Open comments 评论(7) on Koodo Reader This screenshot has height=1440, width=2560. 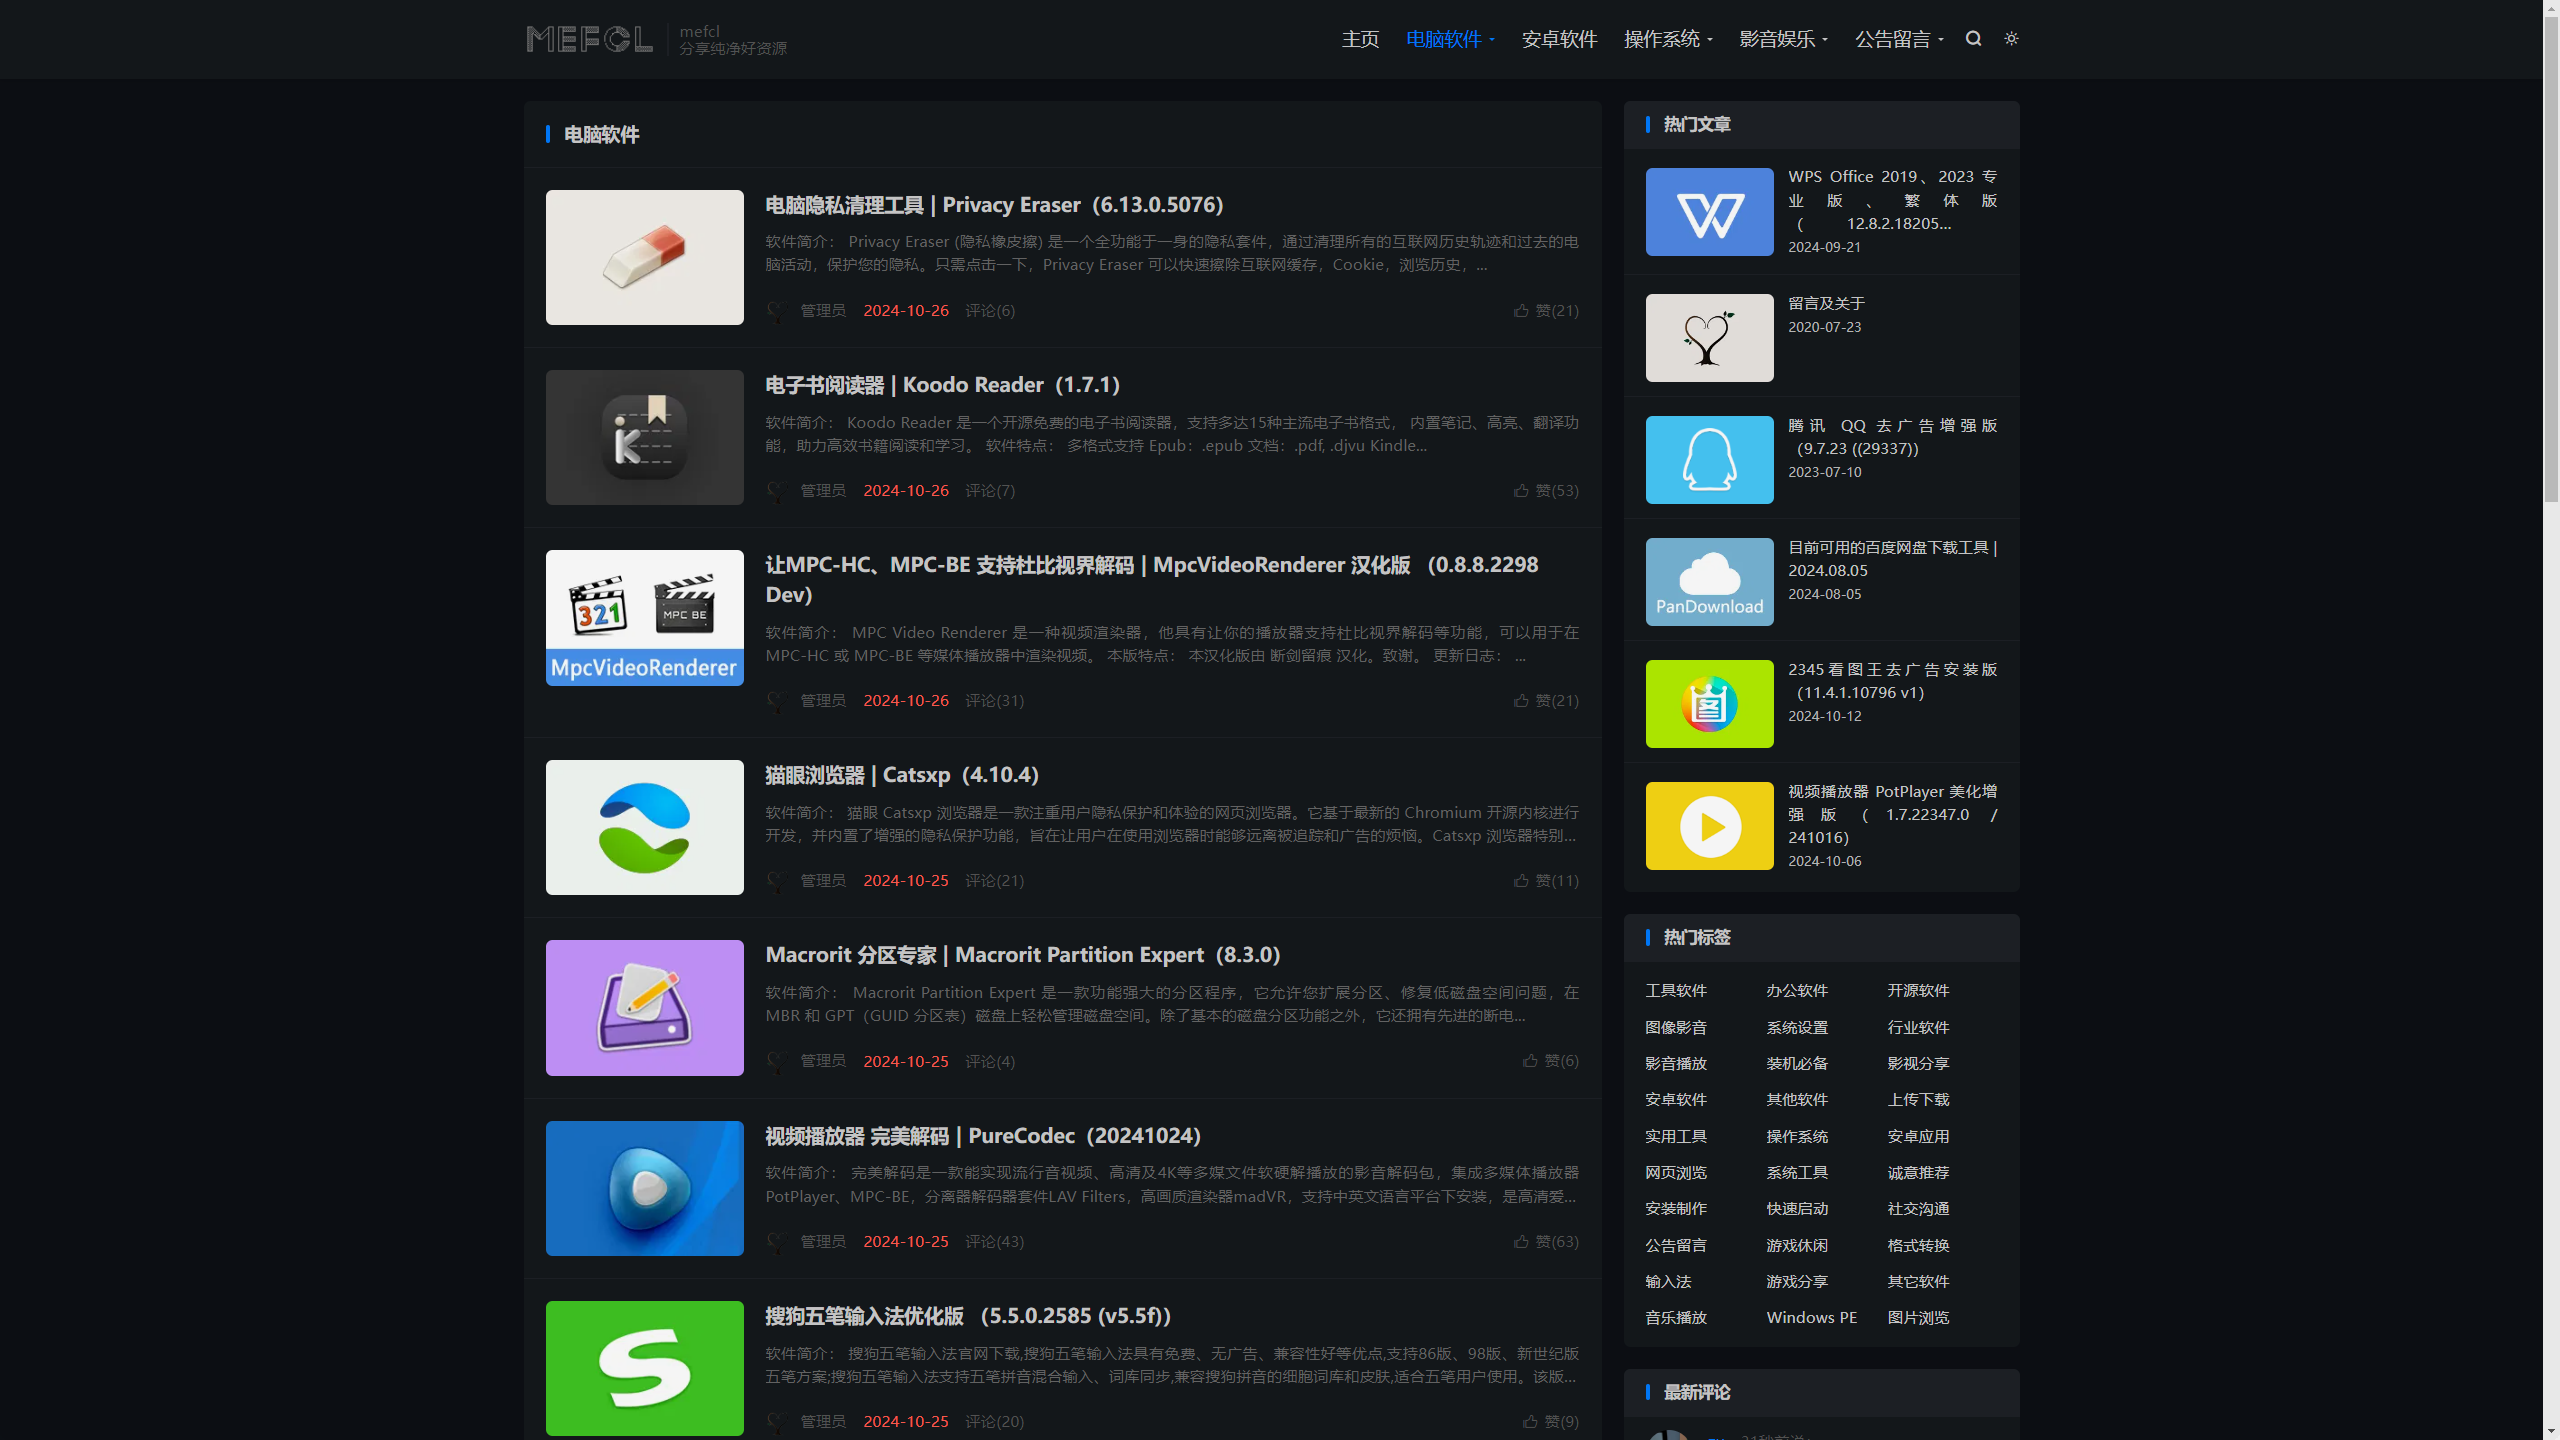pos(990,491)
